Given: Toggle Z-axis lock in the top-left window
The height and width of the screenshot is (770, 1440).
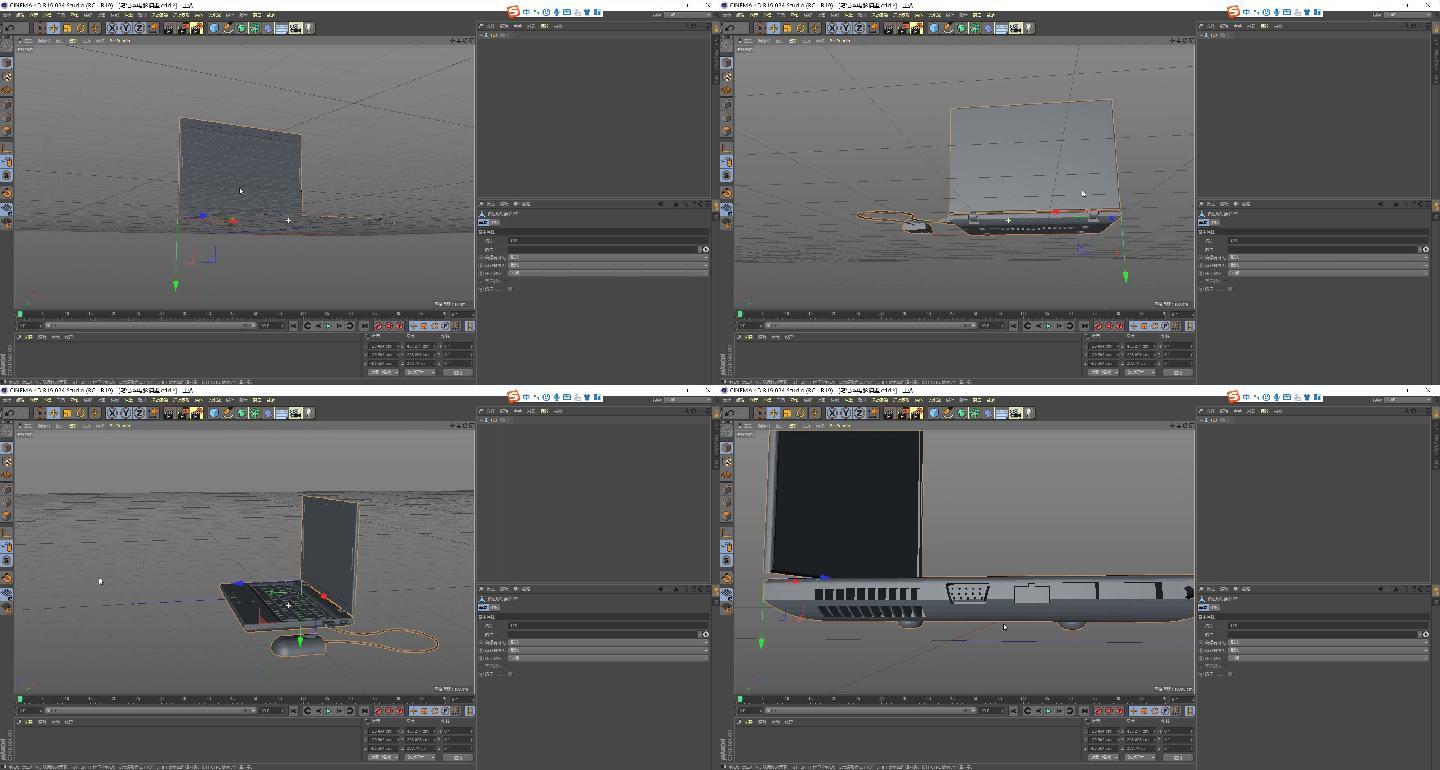Looking at the screenshot, I should (x=139, y=28).
